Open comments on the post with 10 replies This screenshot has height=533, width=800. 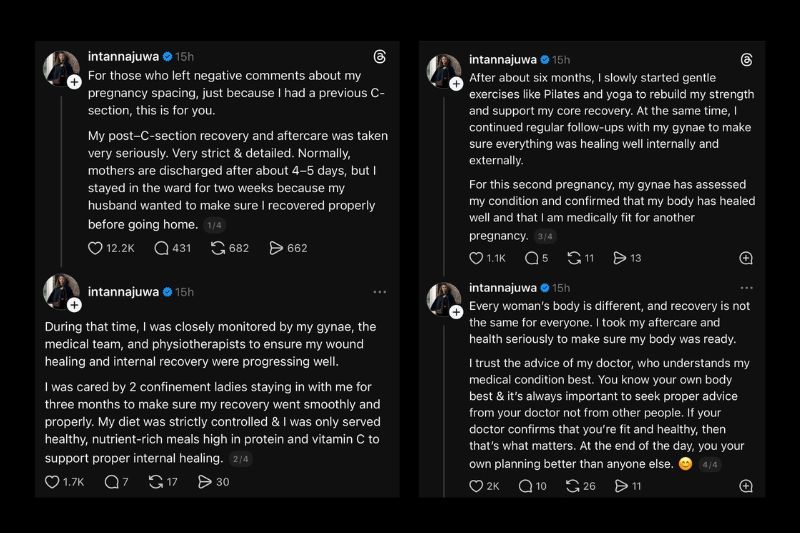(x=525, y=486)
